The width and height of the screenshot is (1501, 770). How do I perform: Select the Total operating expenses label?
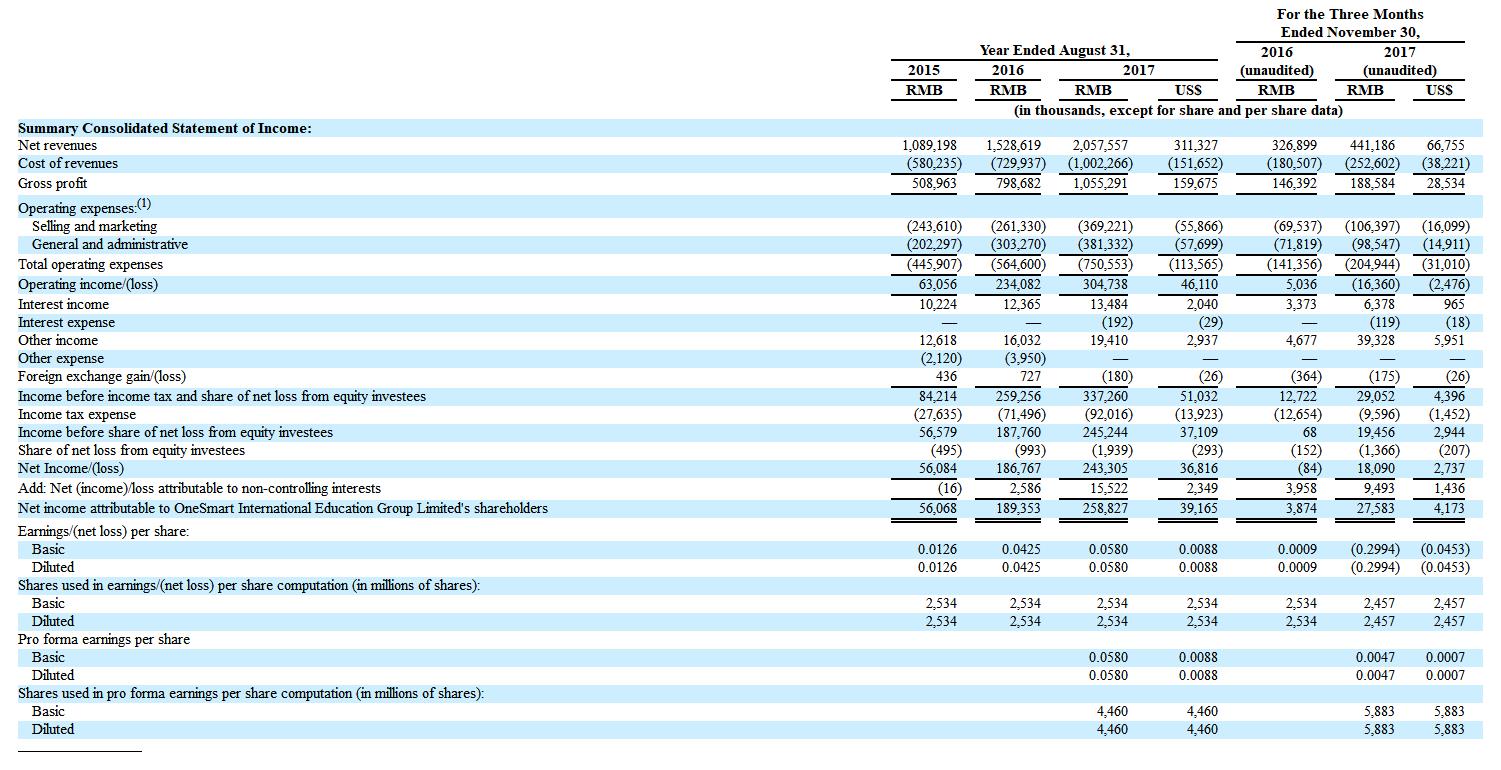(90, 264)
